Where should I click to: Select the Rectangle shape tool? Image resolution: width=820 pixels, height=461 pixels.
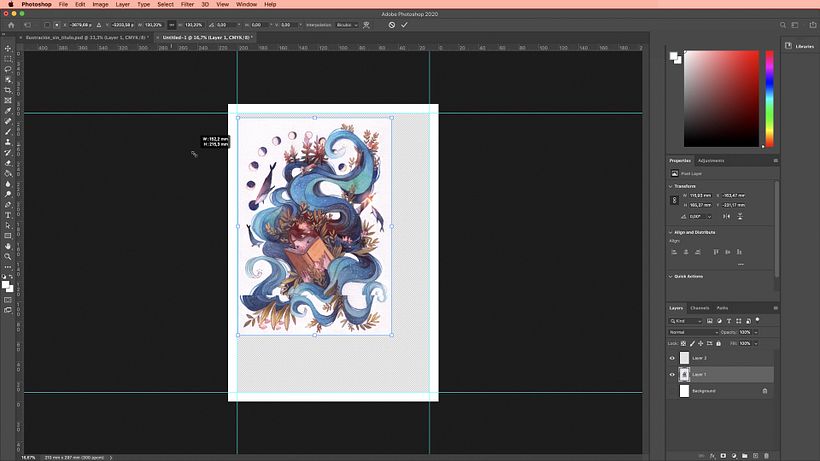pos(8,236)
